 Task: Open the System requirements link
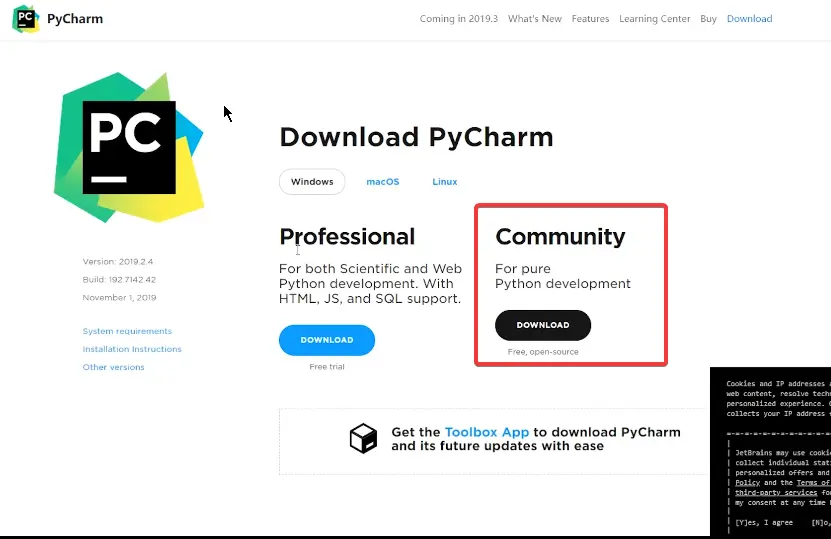(x=127, y=331)
